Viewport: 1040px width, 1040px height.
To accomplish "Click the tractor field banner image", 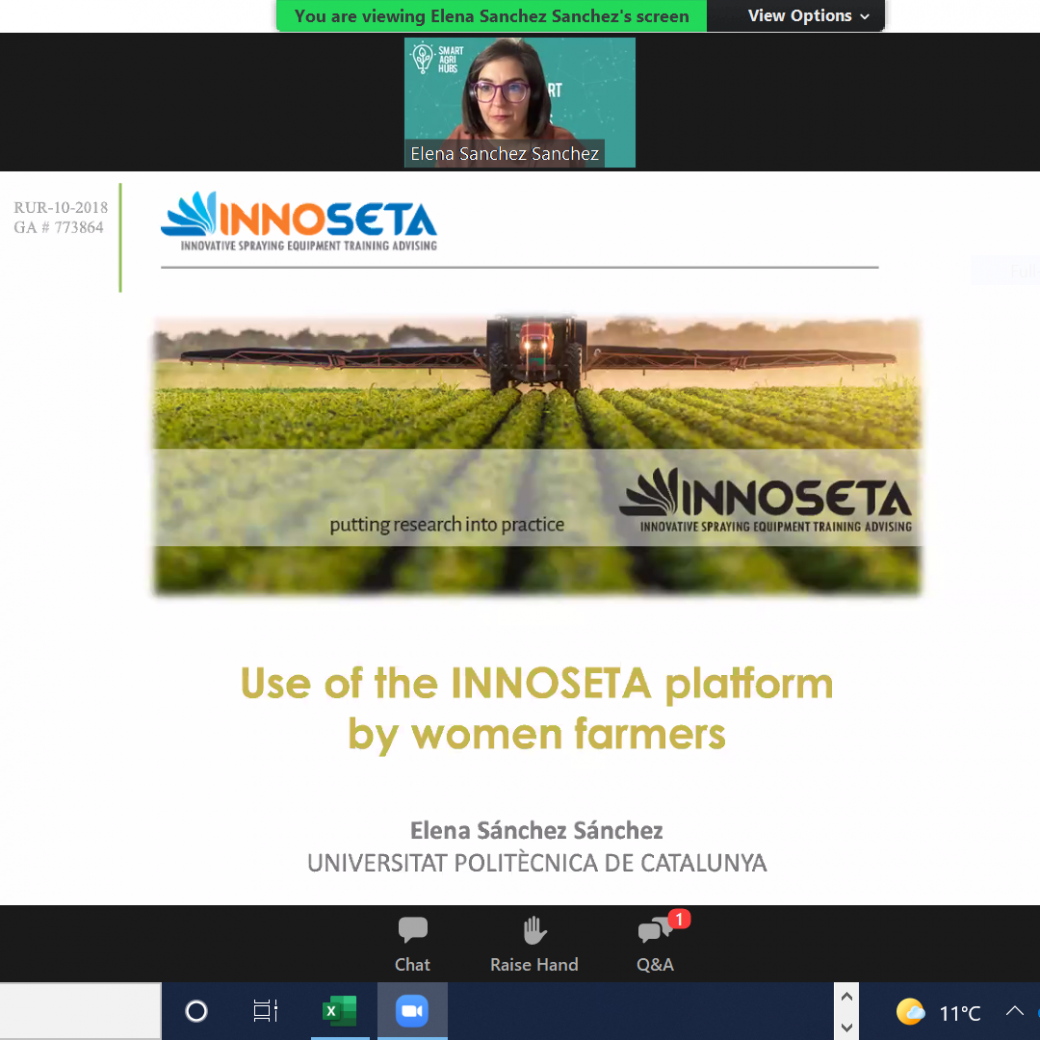I will [537, 455].
